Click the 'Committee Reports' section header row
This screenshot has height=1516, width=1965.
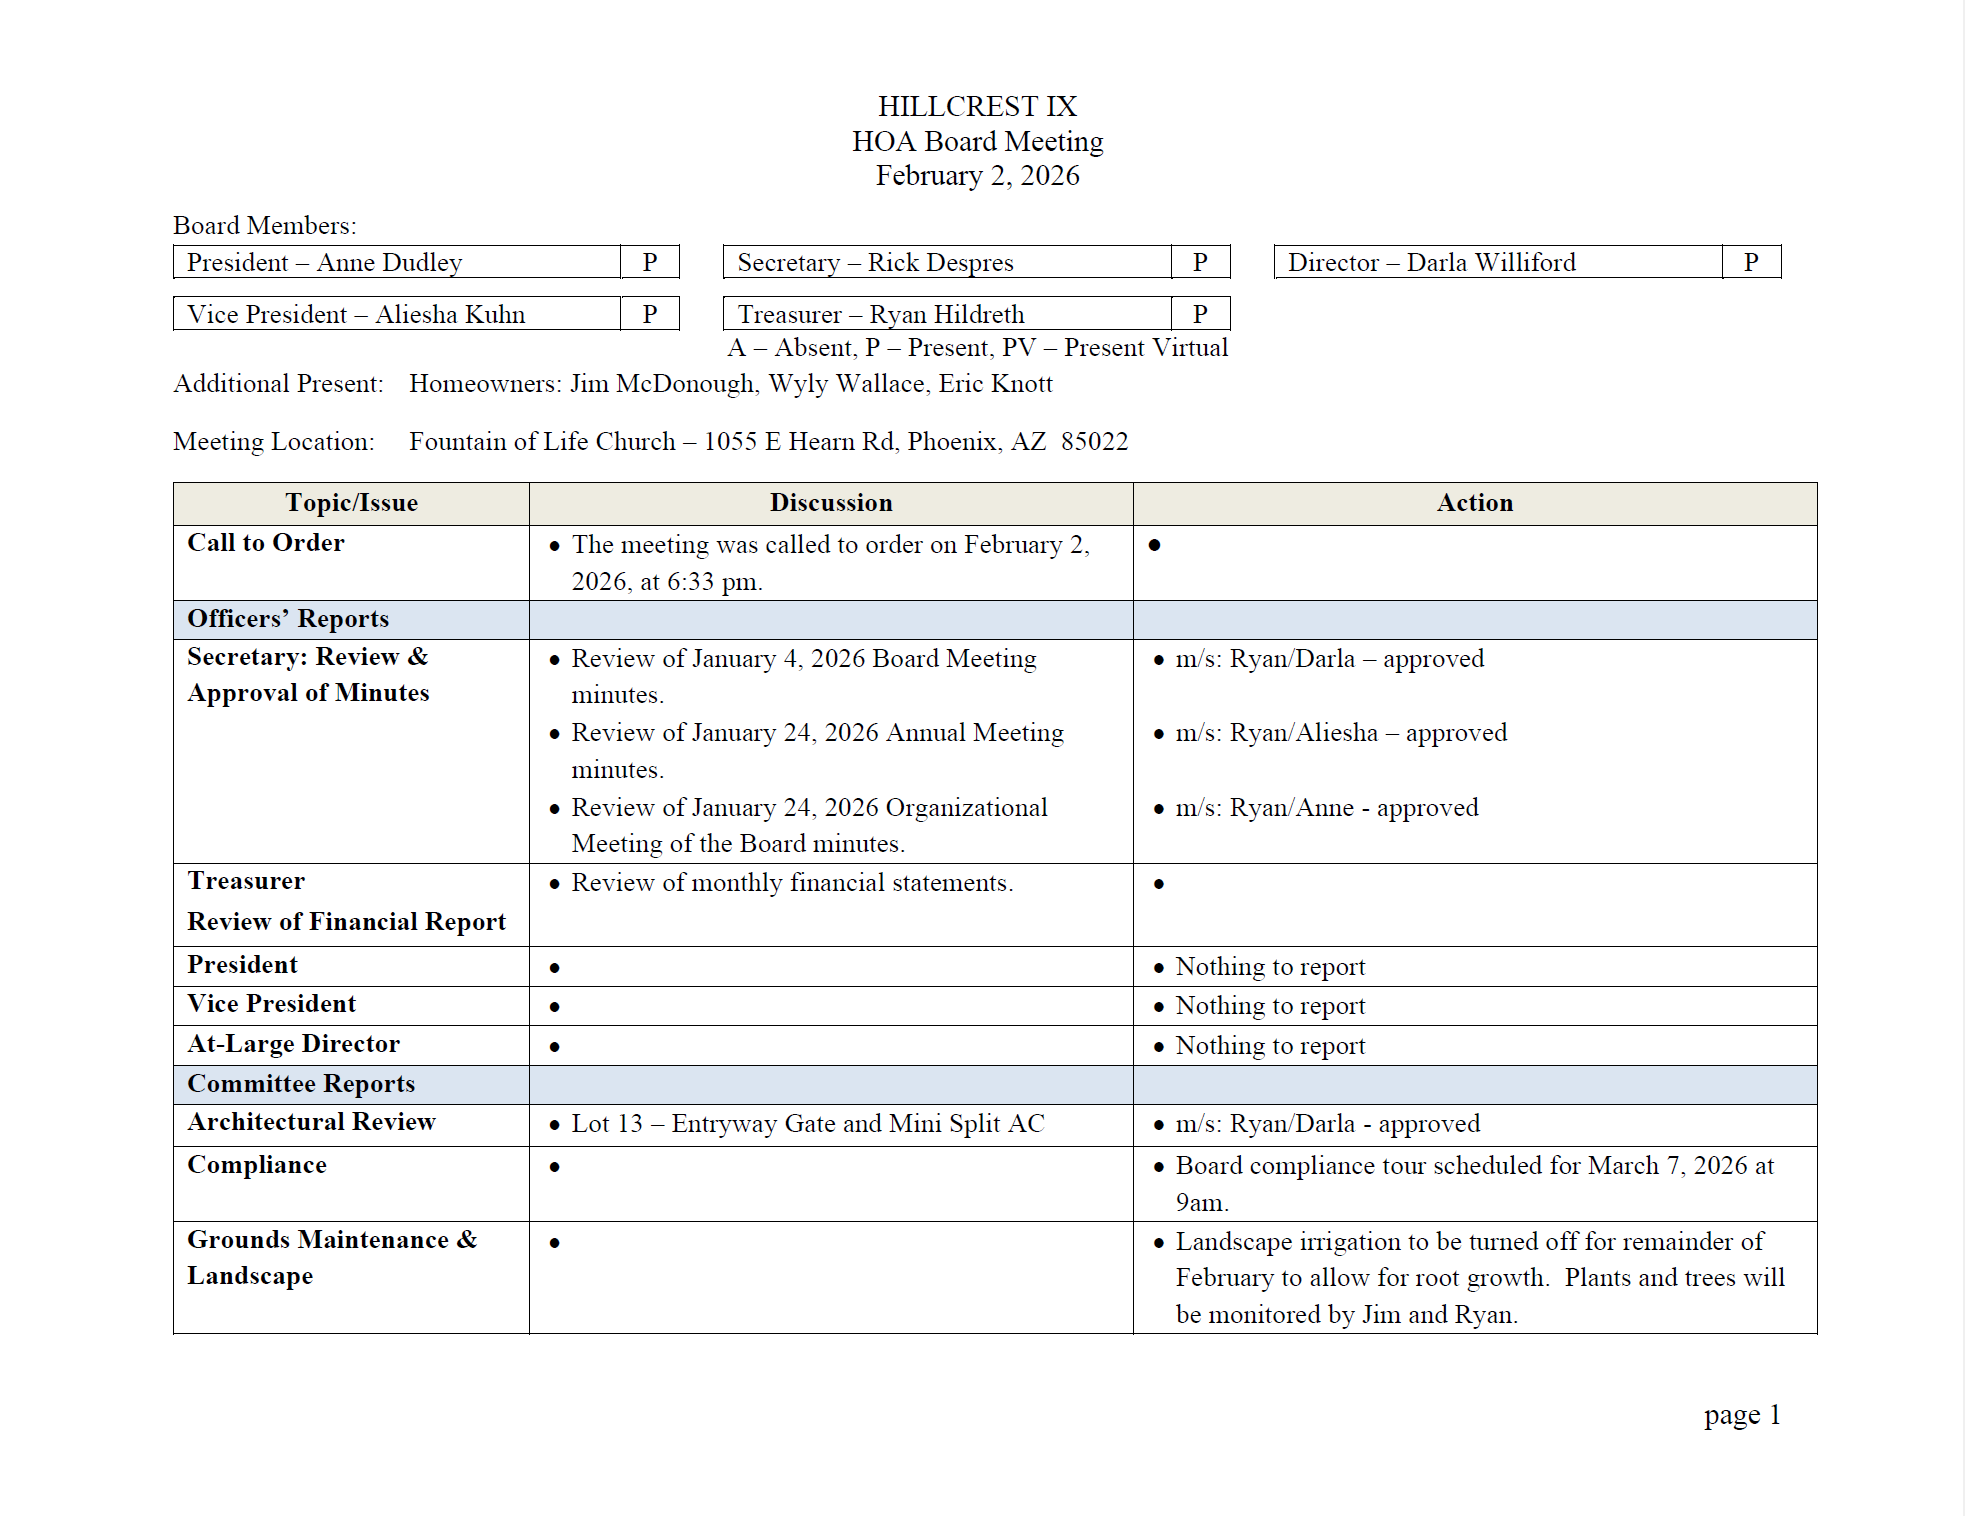pos(300,1084)
